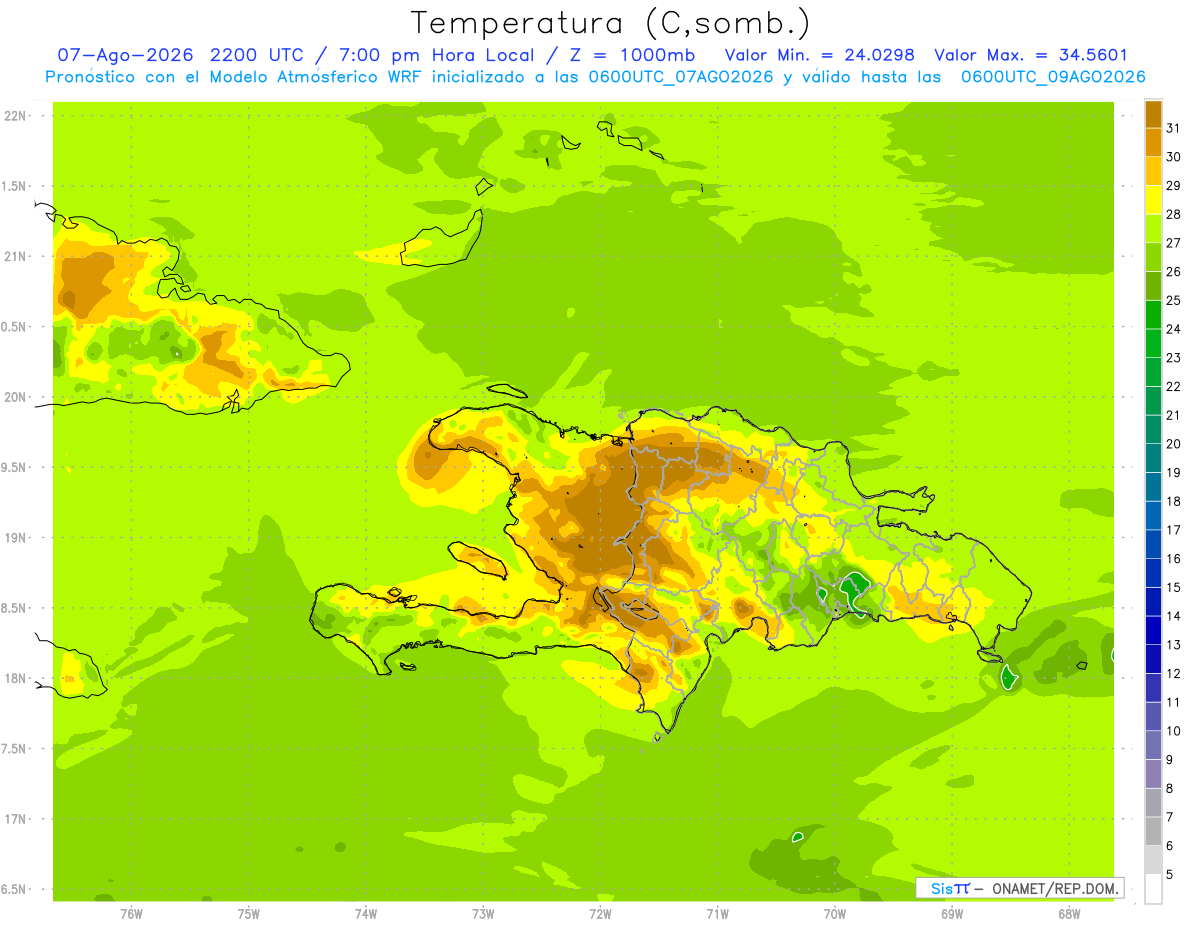This screenshot has width=1200, height=927.
Task: Pick the yellow swatch between 28 and 29
Action: 1153,200
